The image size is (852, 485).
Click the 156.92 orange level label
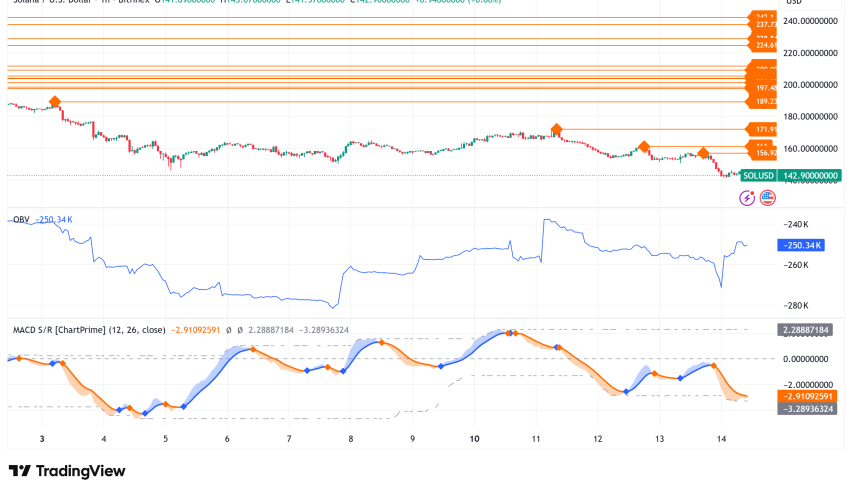click(763, 153)
